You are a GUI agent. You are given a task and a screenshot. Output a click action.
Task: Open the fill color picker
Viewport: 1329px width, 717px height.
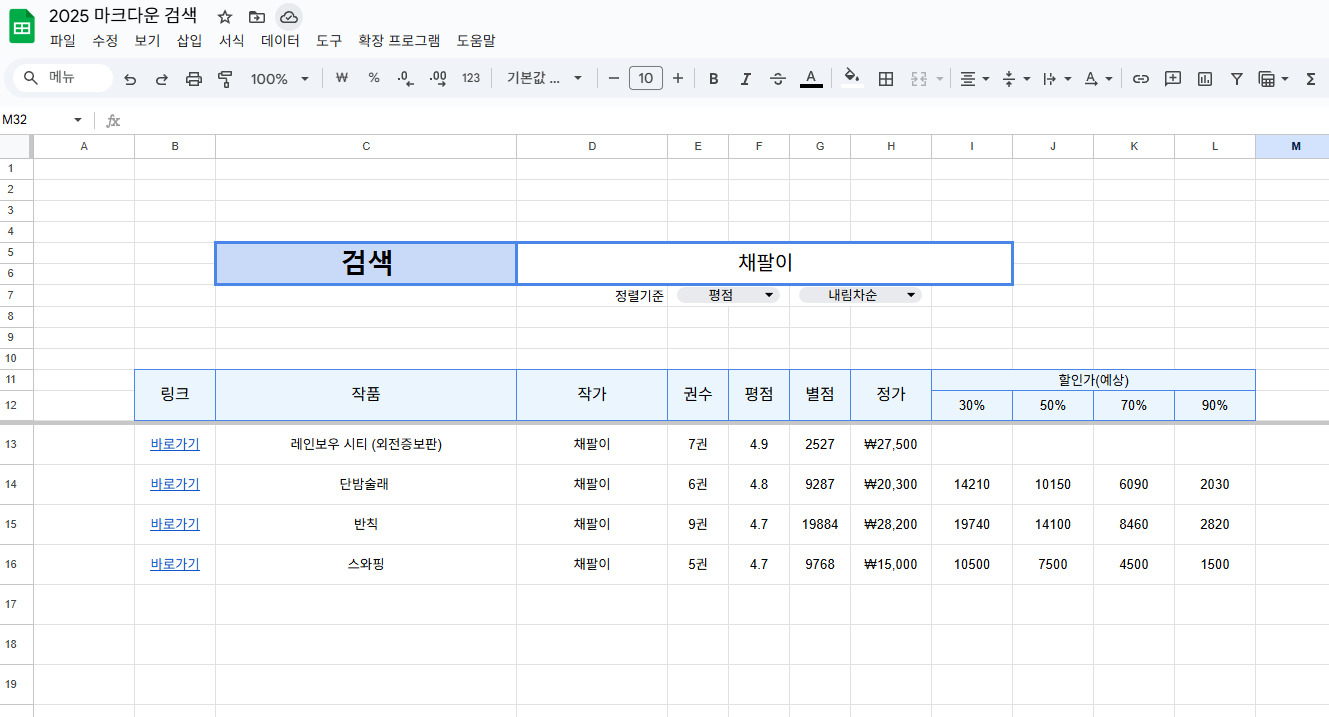tap(851, 79)
